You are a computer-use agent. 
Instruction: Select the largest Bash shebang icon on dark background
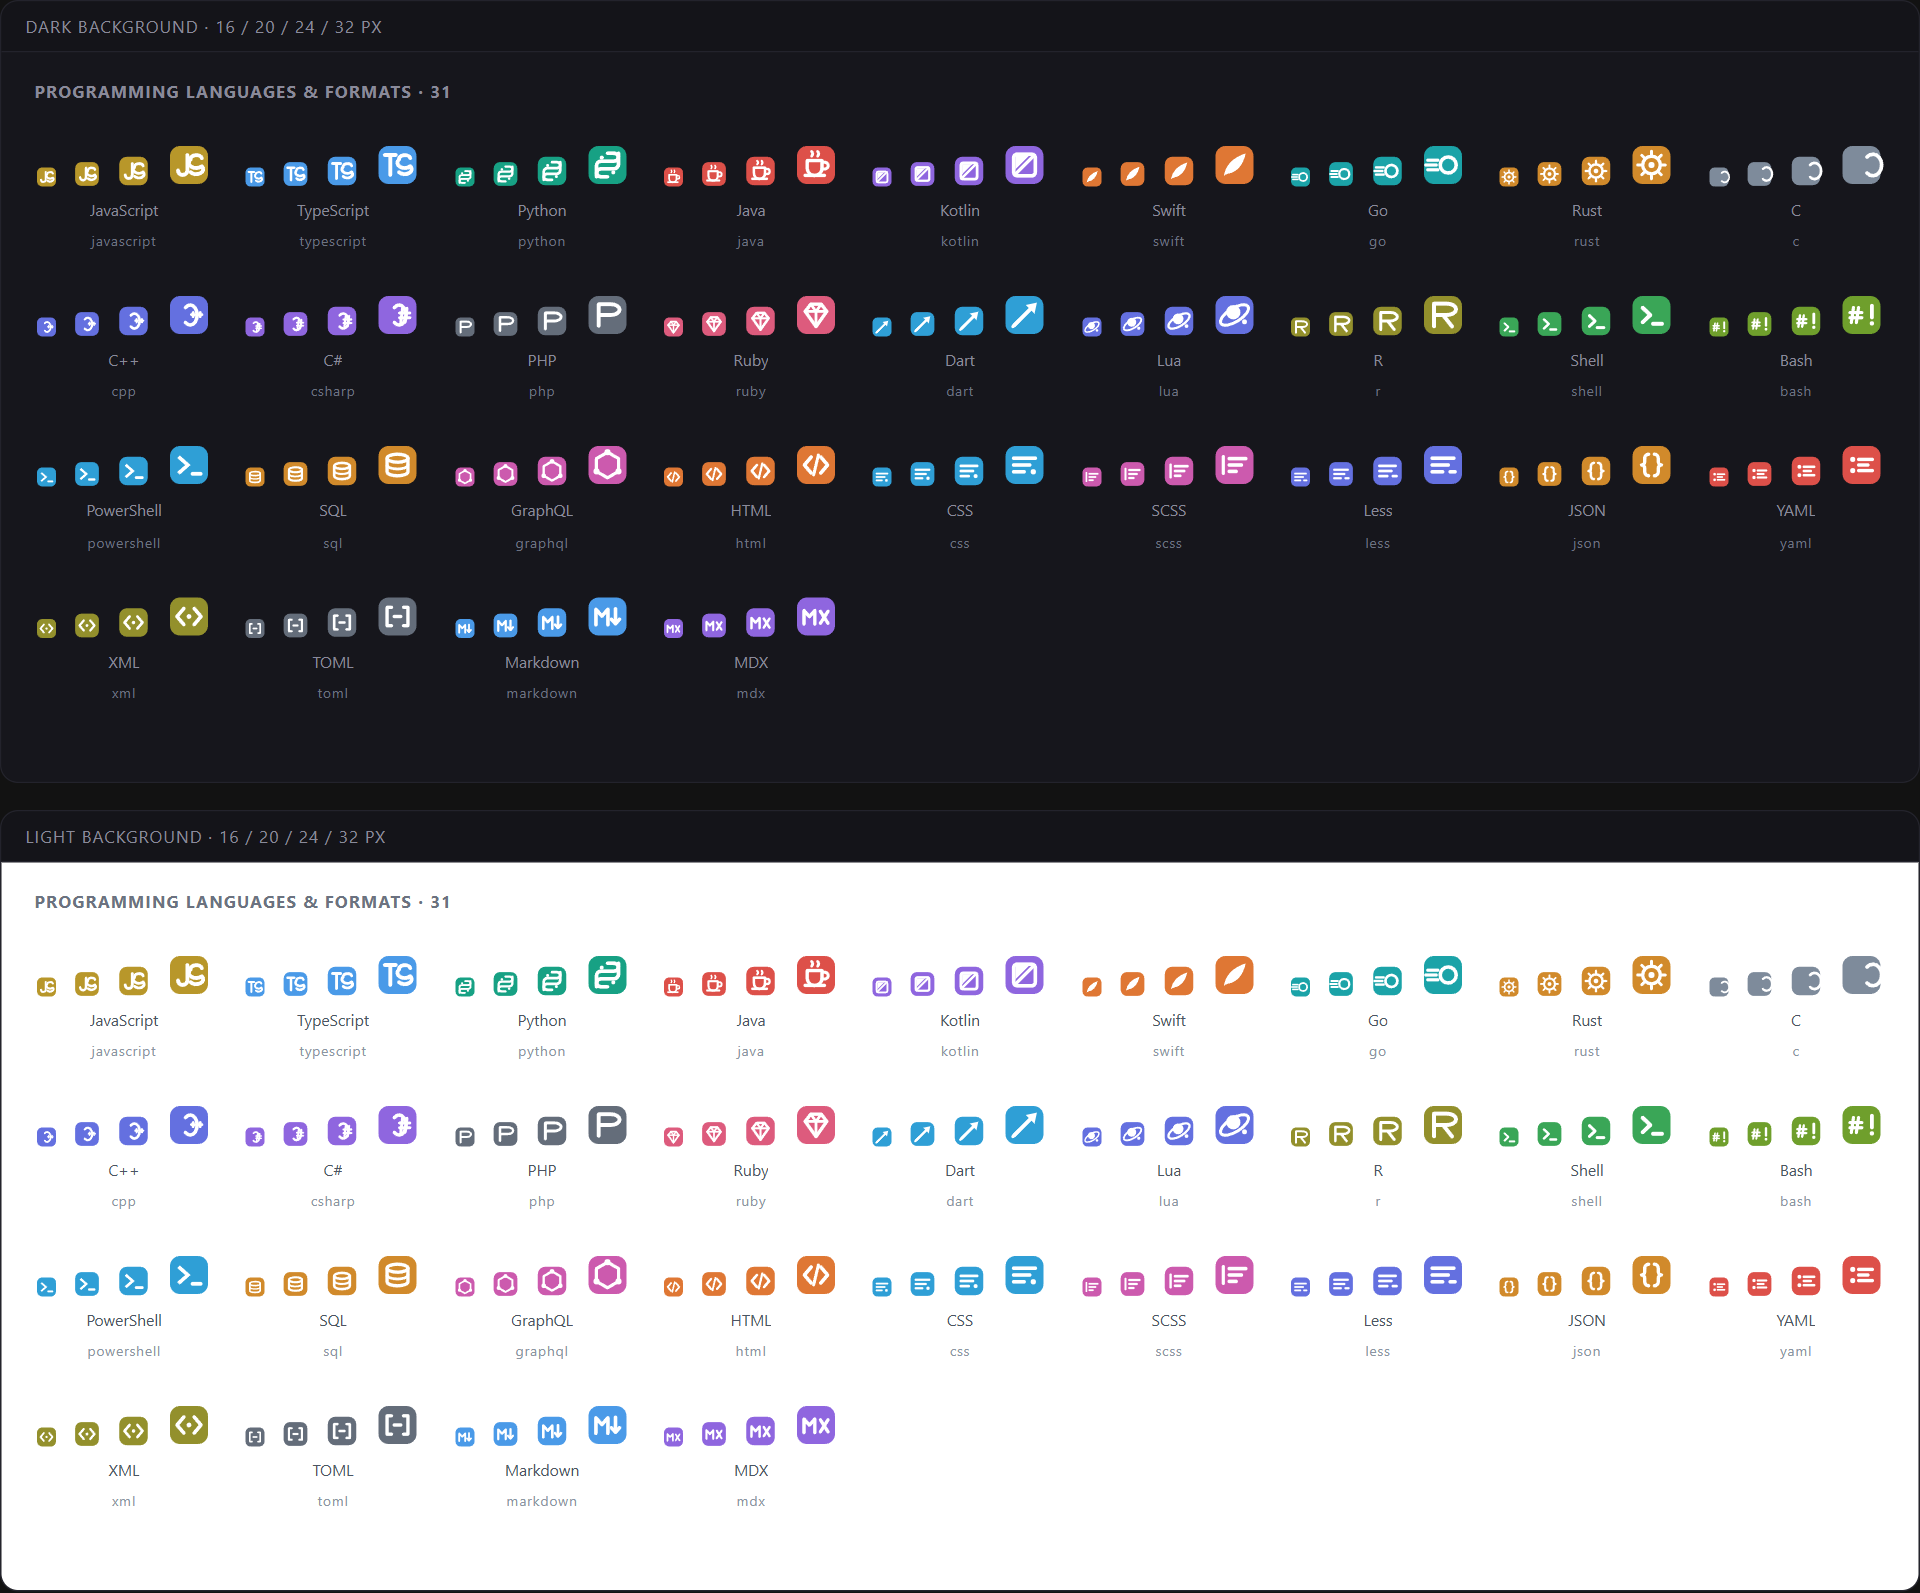(1861, 315)
